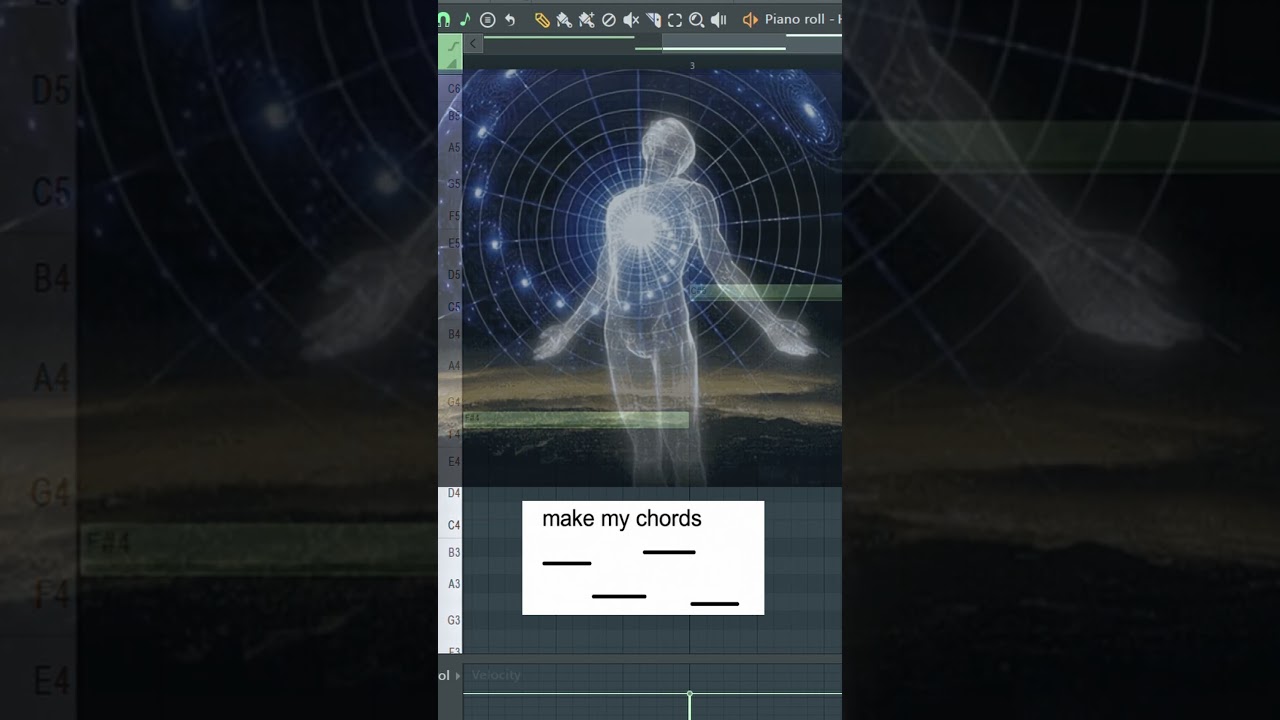Click the E4 piano key
Screen dimensions: 1280x720
pos(451,462)
